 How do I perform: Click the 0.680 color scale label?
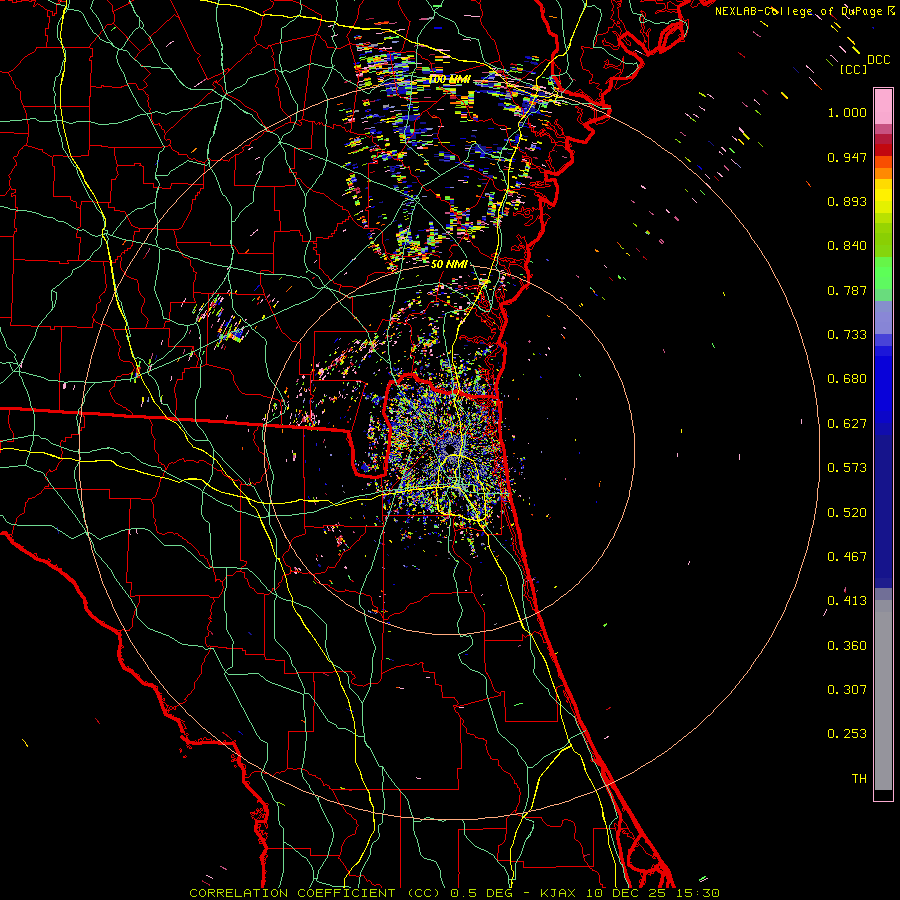pyautogui.click(x=847, y=379)
